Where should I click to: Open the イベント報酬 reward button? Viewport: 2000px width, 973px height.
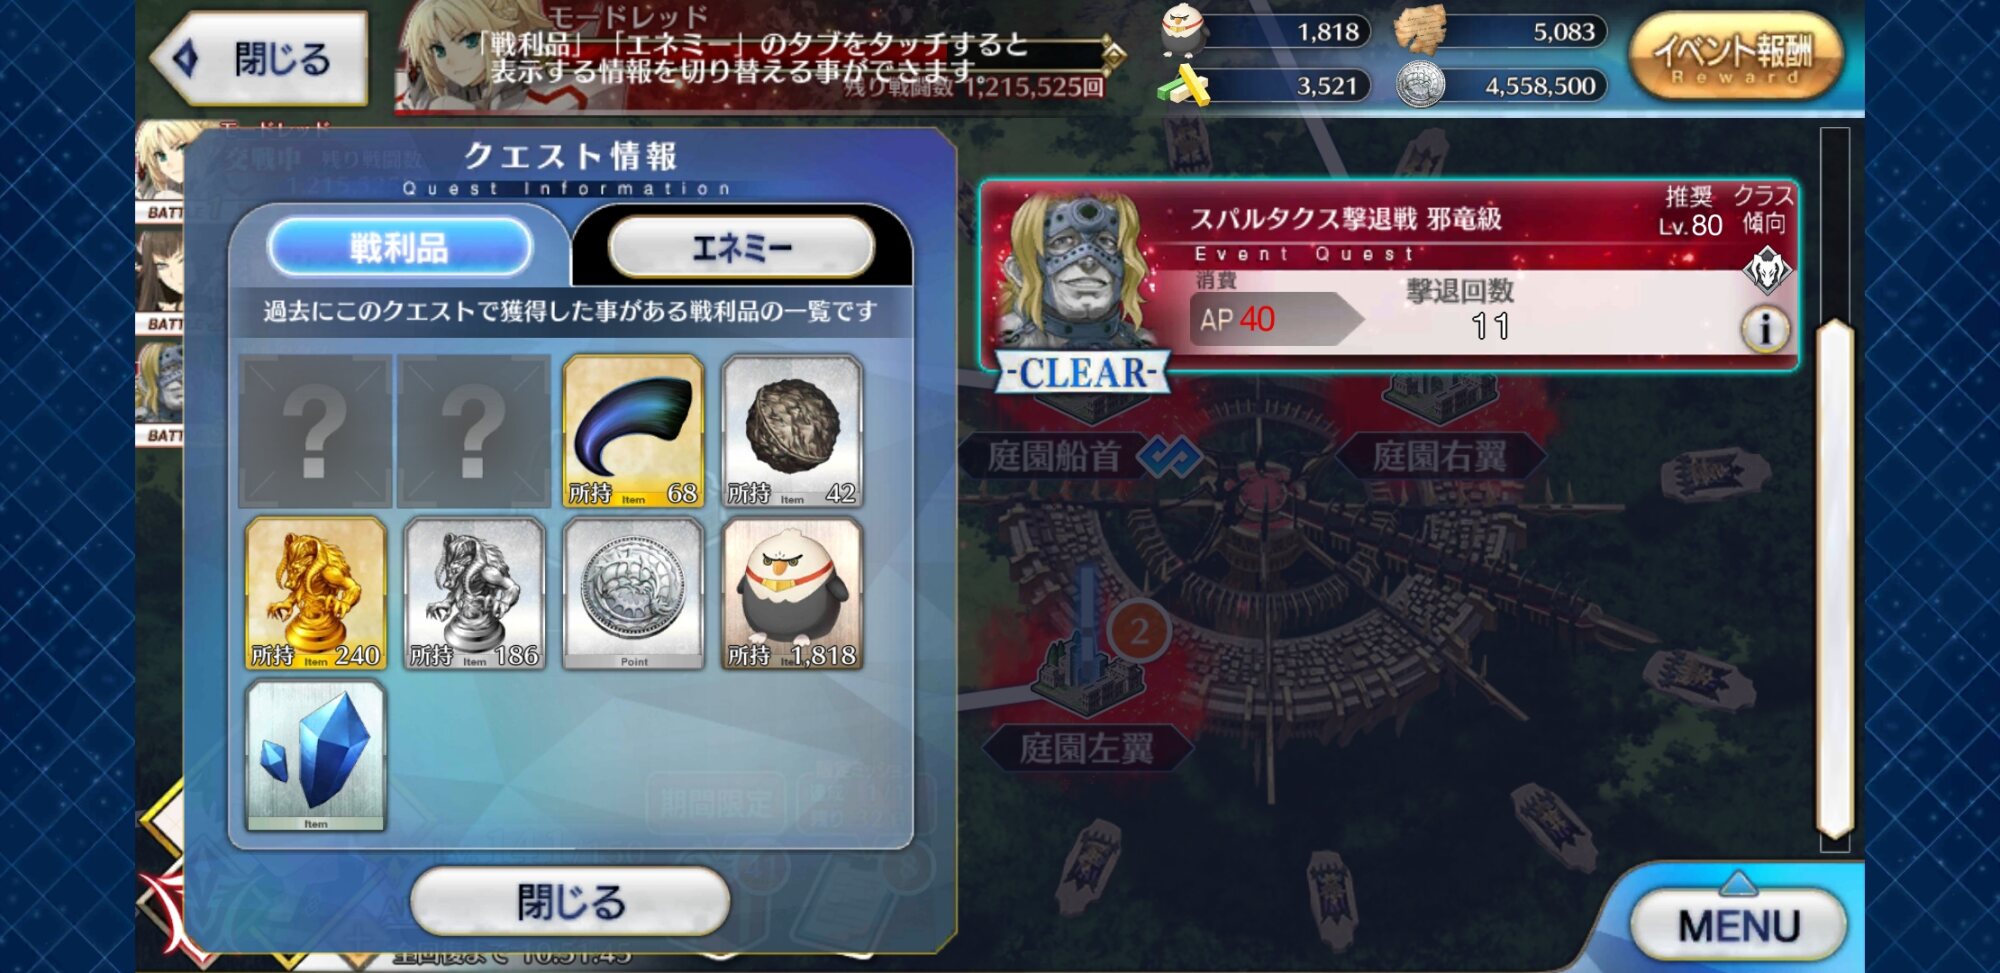1735,56
